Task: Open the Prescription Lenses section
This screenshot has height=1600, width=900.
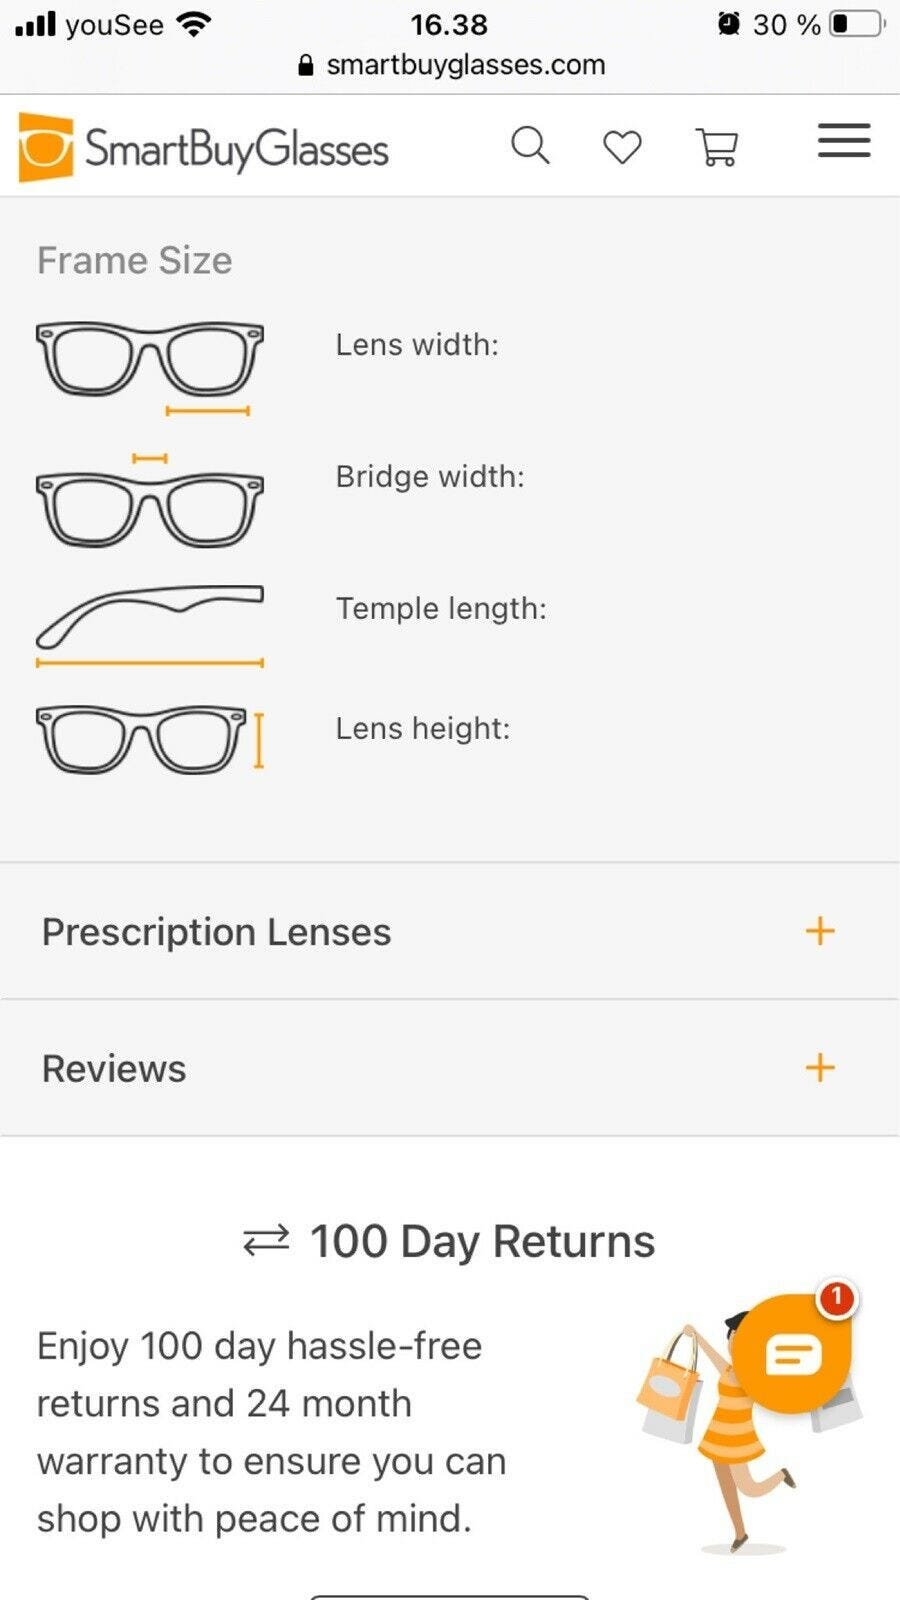Action: pos(216,932)
